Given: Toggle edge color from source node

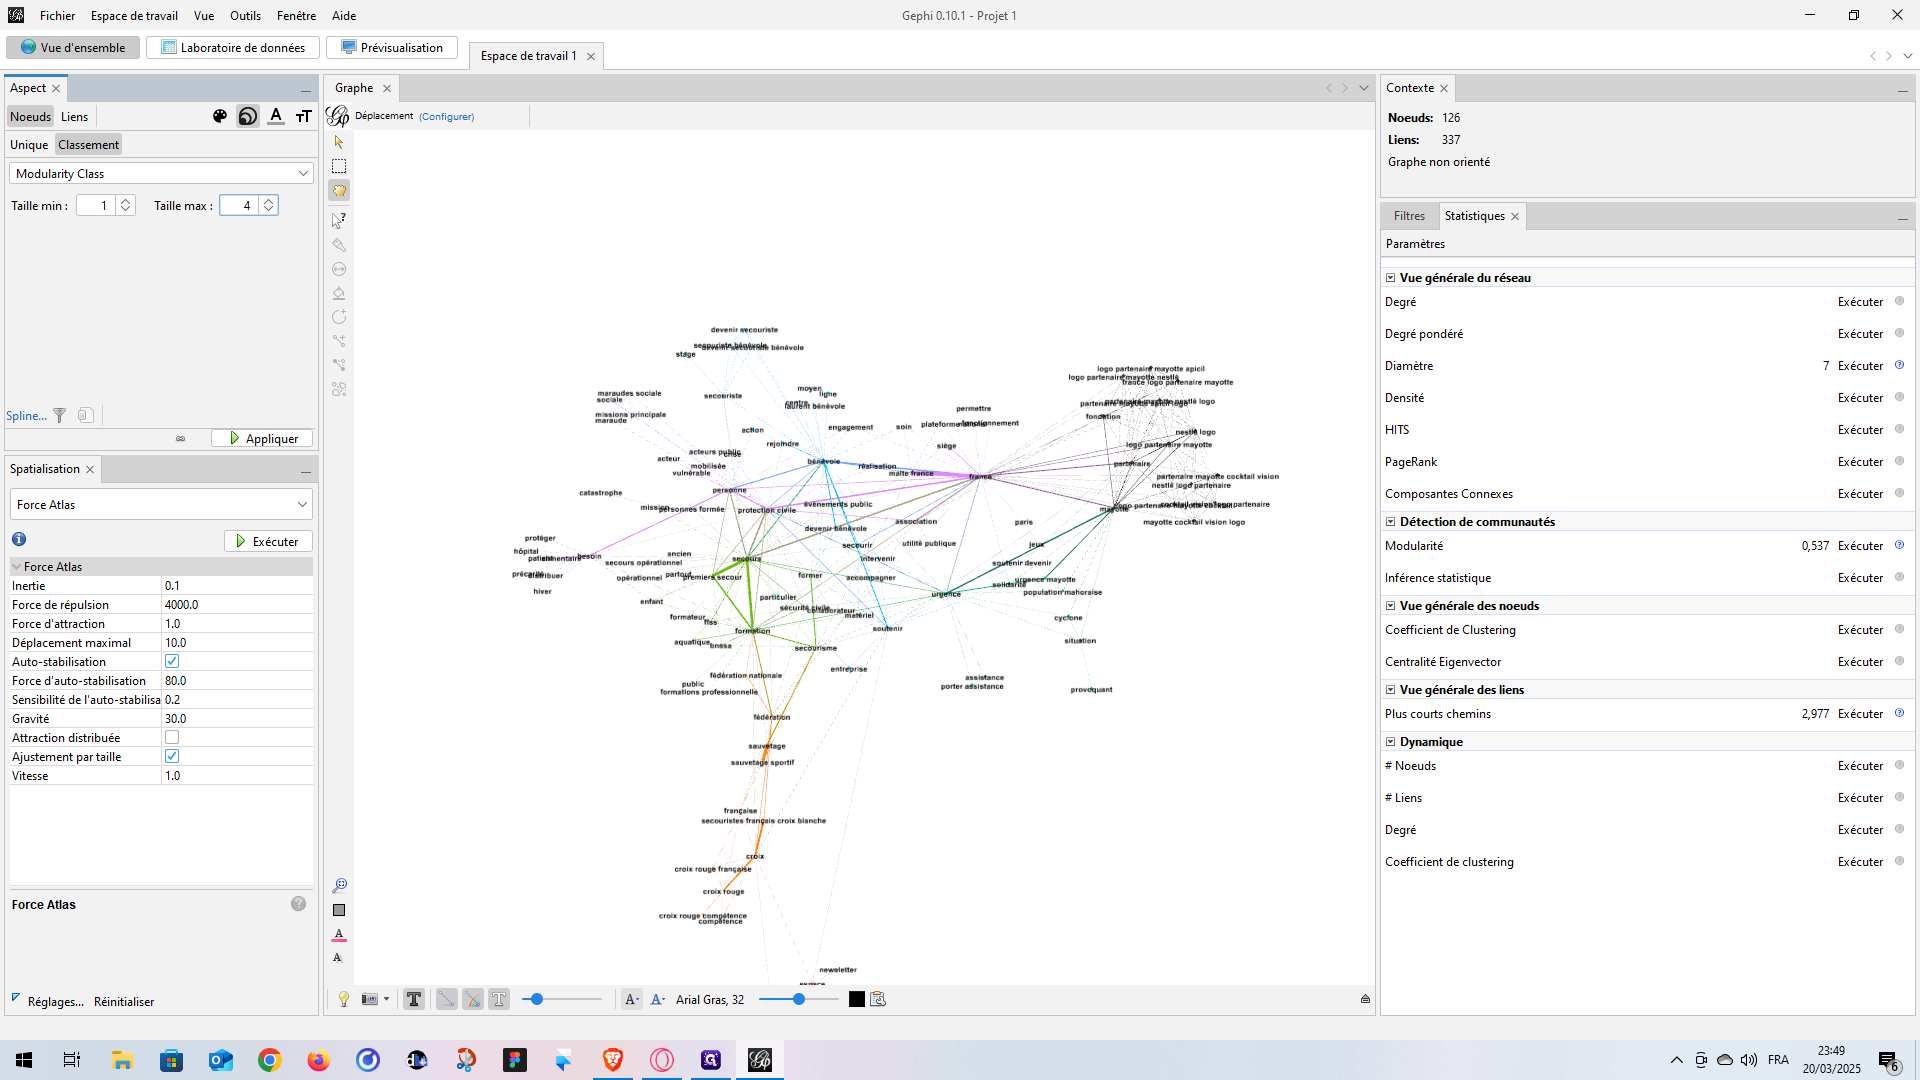Looking at the screenshot, I should point(473,999).
